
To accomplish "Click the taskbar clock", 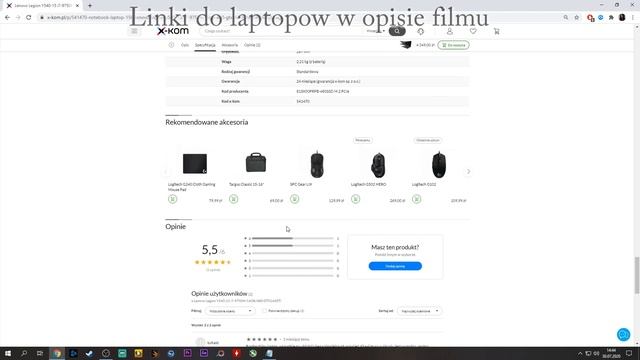I will [x=611, y=353].
